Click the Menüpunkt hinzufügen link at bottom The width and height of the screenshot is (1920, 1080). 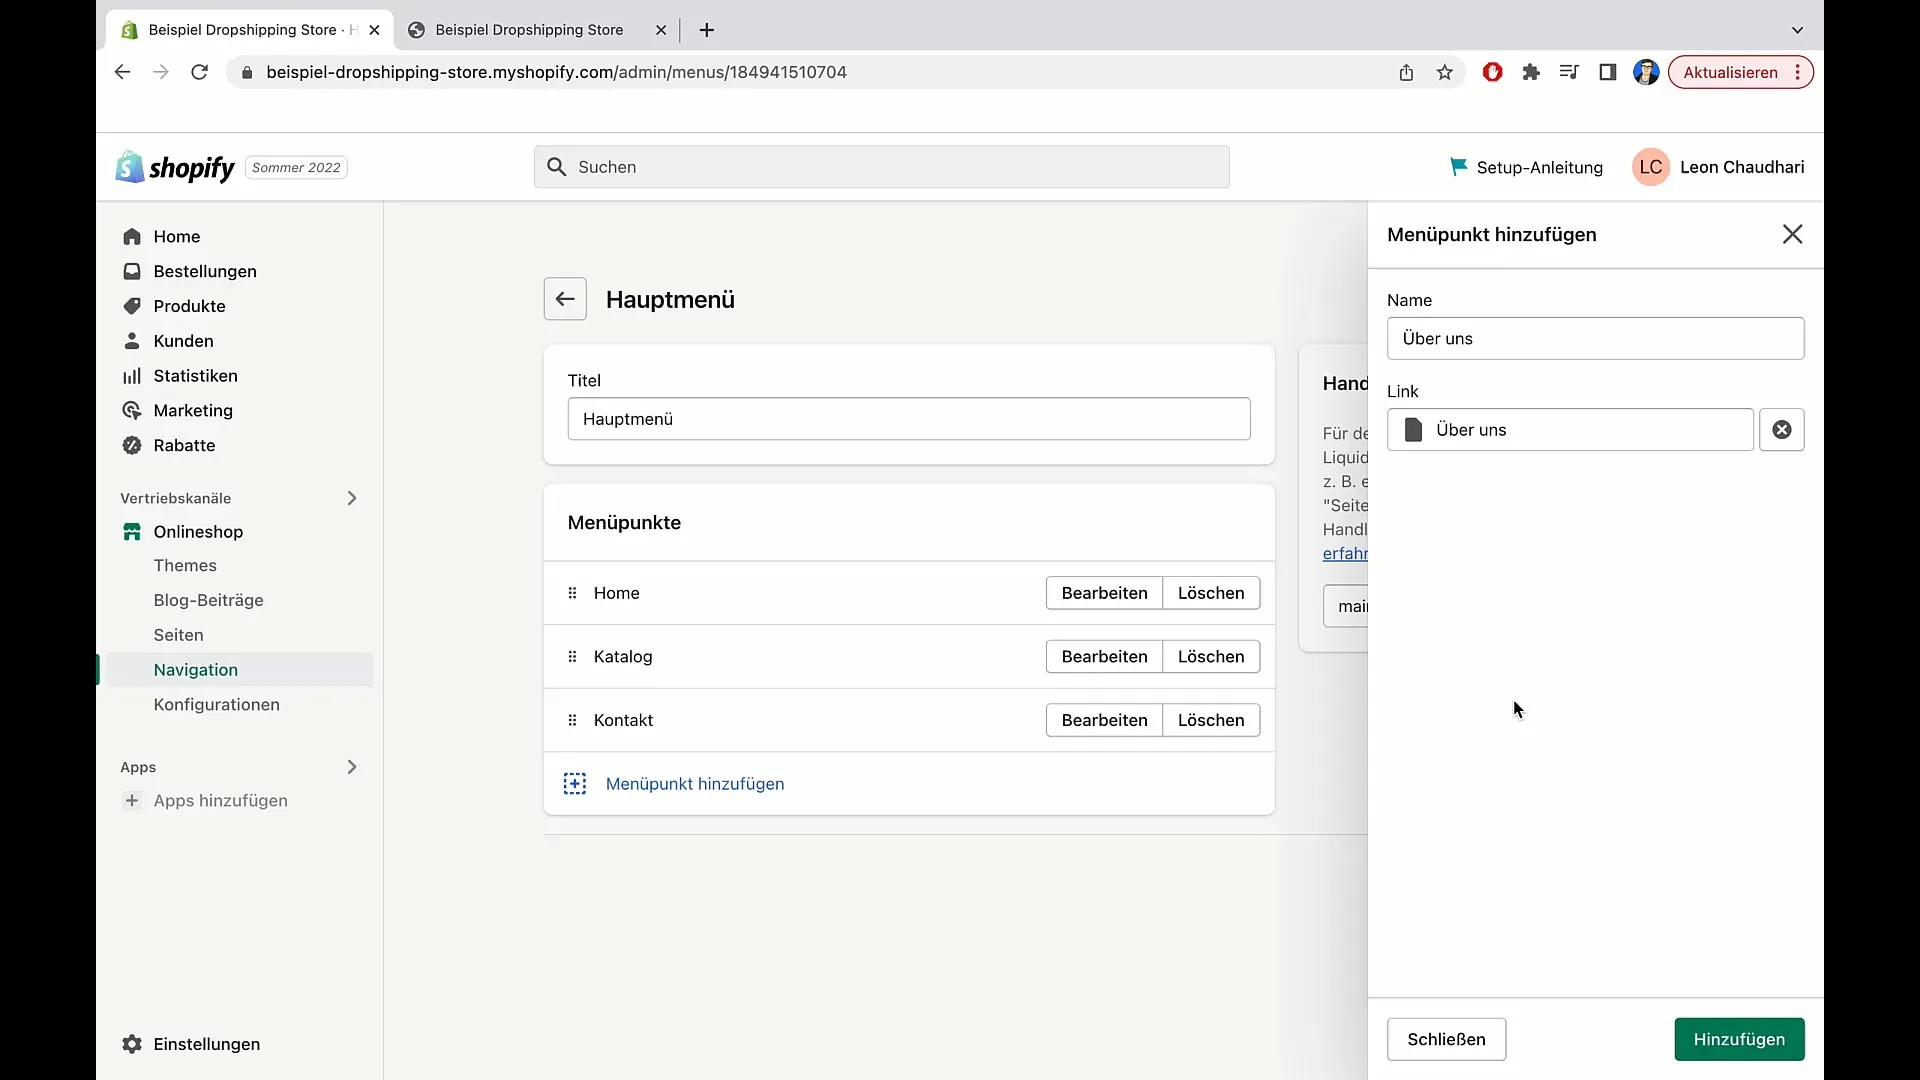695,783
